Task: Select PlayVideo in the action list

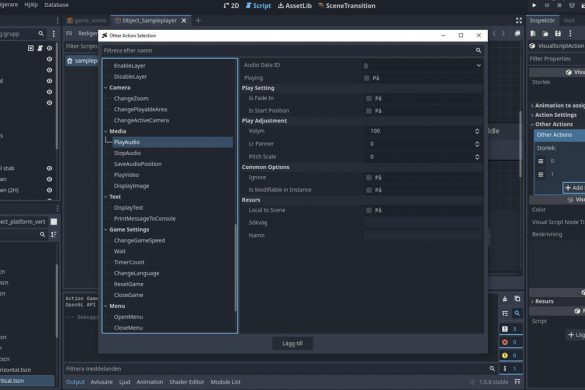Action: pyautogui.click(x=126, y=175)
